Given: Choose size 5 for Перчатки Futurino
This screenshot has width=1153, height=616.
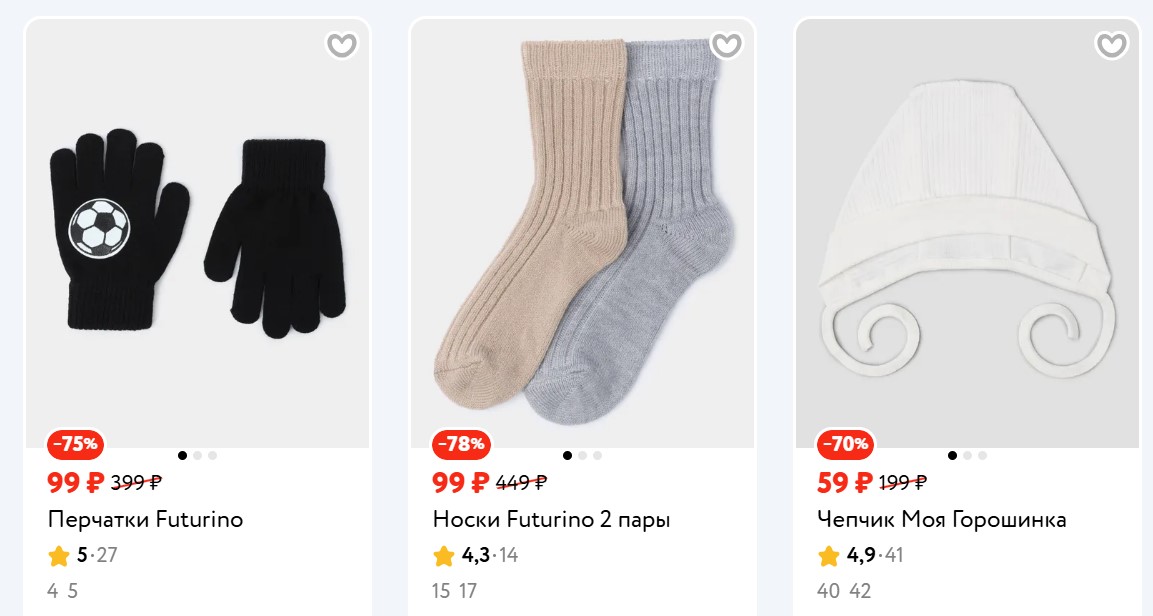Looking at the screenshot, I should (72, 591).
